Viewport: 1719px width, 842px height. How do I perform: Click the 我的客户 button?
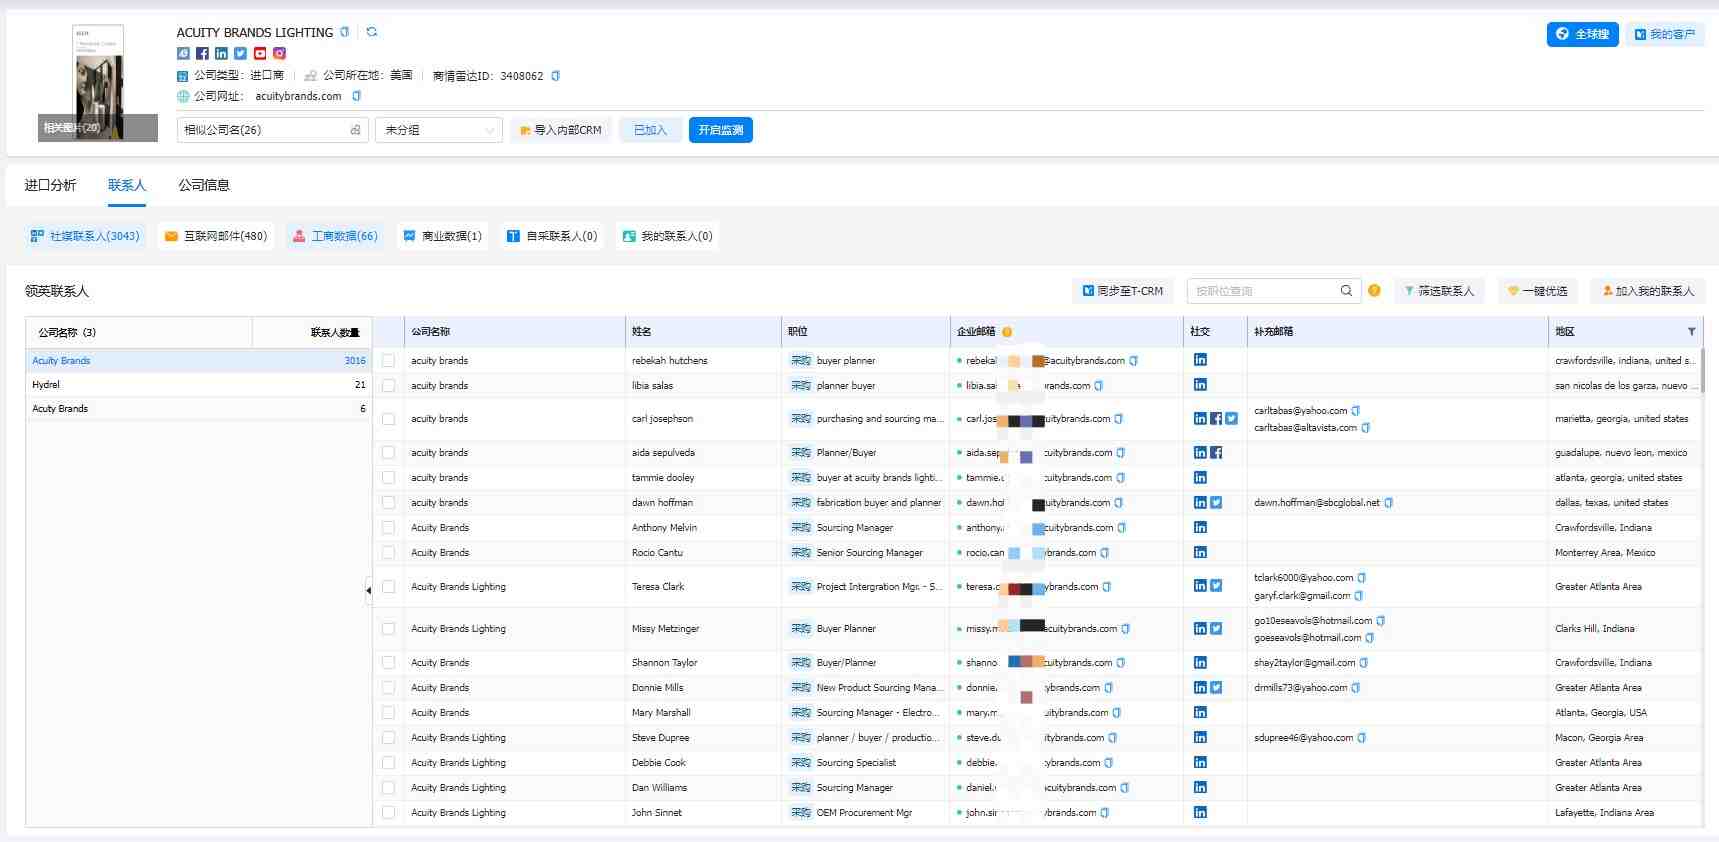pos(1665,34)
